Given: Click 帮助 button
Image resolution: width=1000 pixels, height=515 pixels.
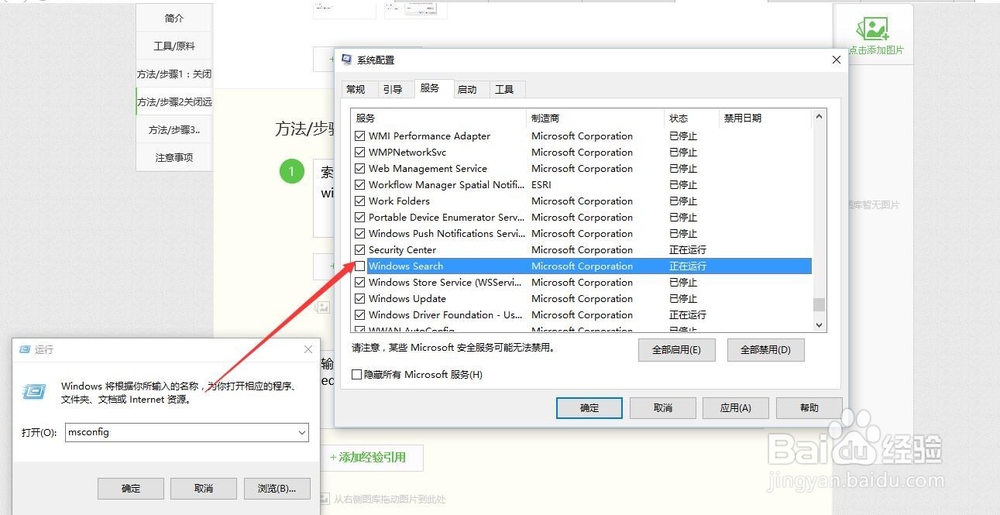Looking at the screenshot, I should (809, 408).
